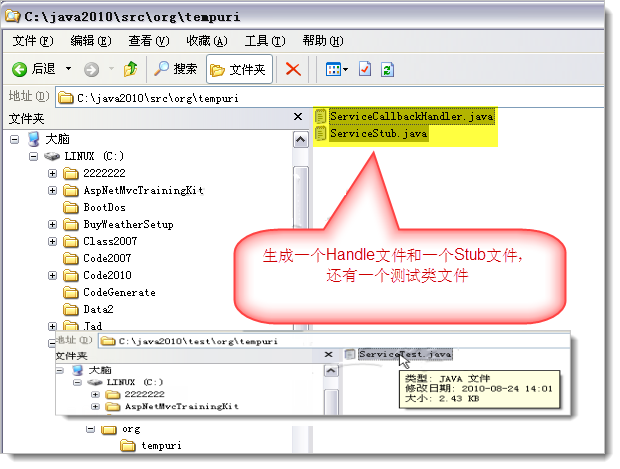Open the 查看(V) menu
620x469 pixels.
[149, 41]
